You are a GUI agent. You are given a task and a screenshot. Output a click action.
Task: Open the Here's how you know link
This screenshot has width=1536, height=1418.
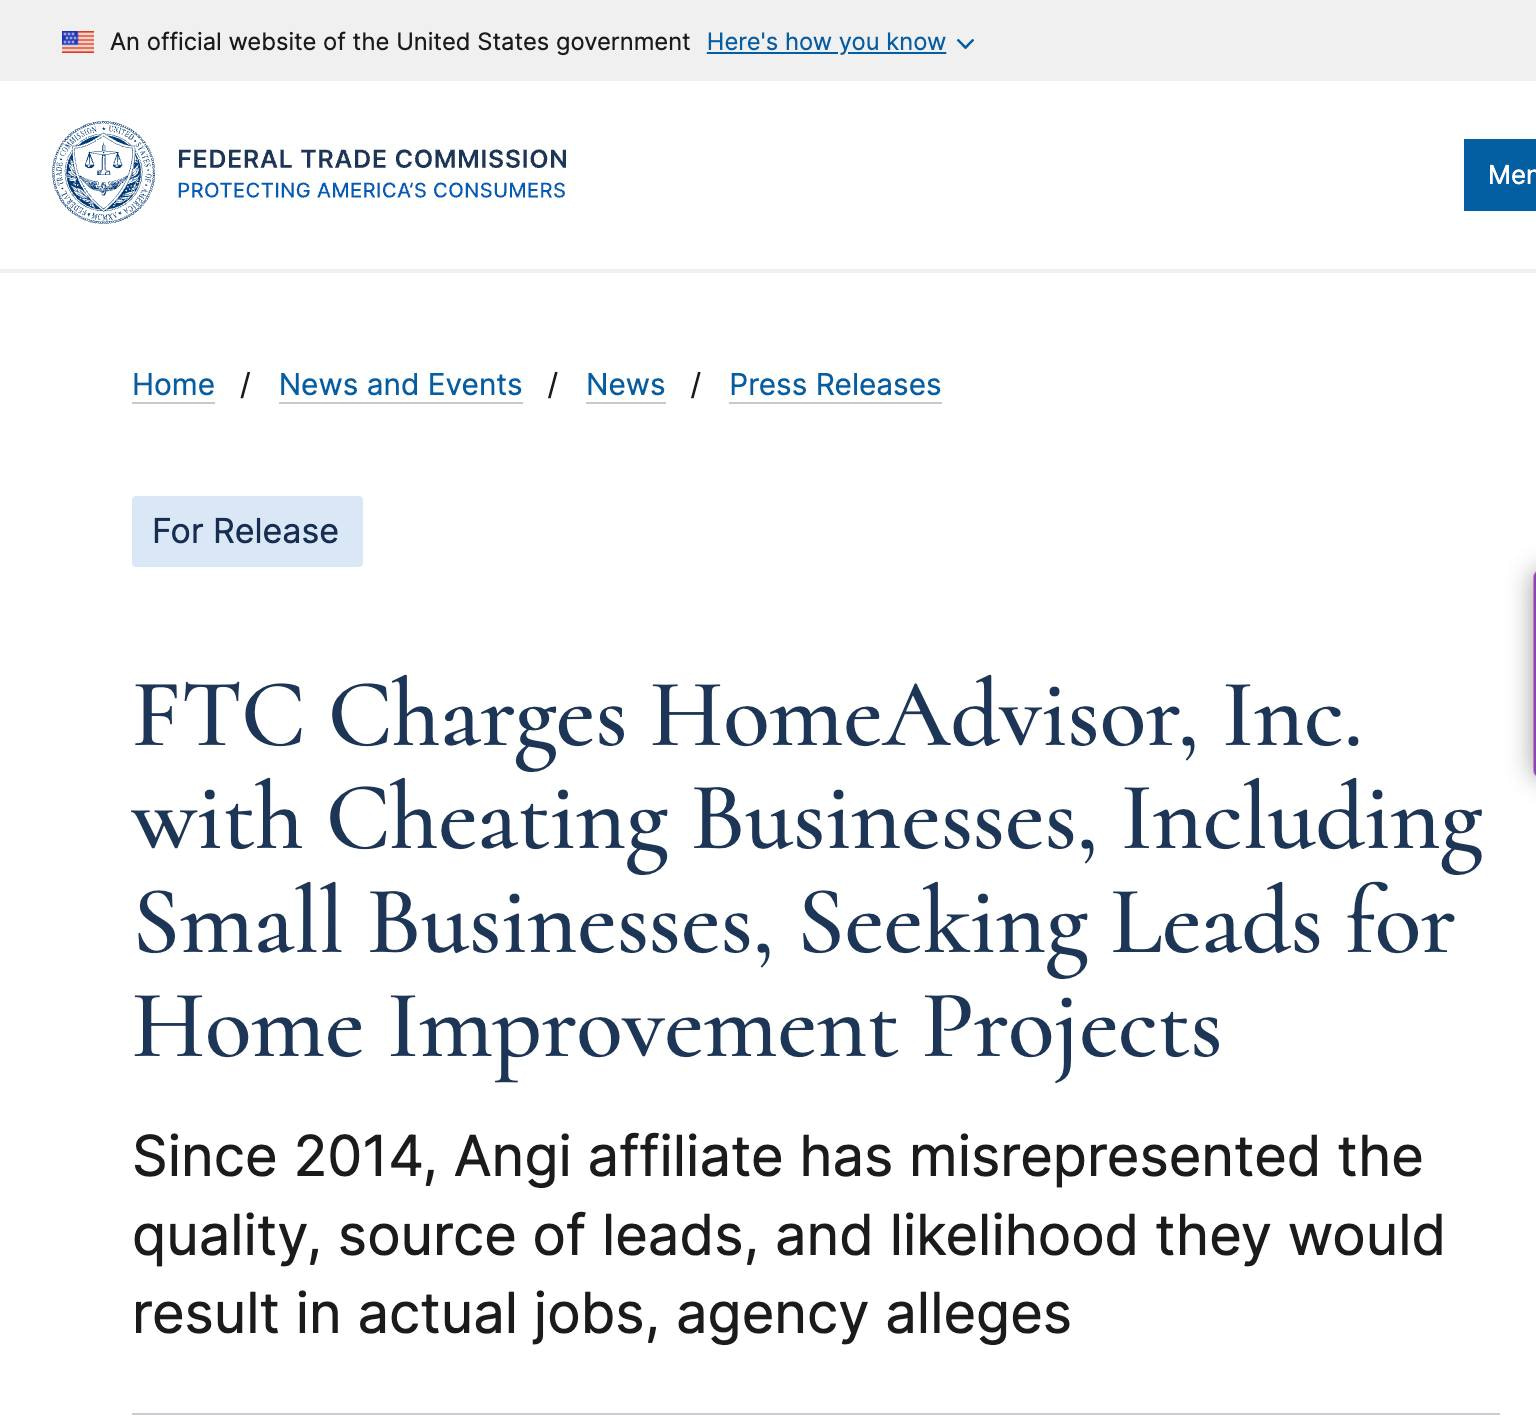pyautogui.click(x=826, y=42)
